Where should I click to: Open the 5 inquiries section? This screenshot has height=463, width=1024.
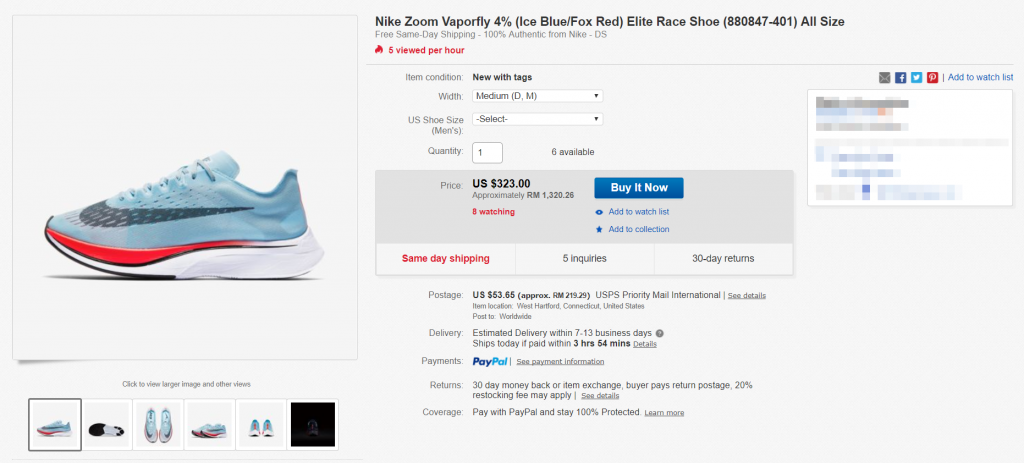click(x=585, y=259)
